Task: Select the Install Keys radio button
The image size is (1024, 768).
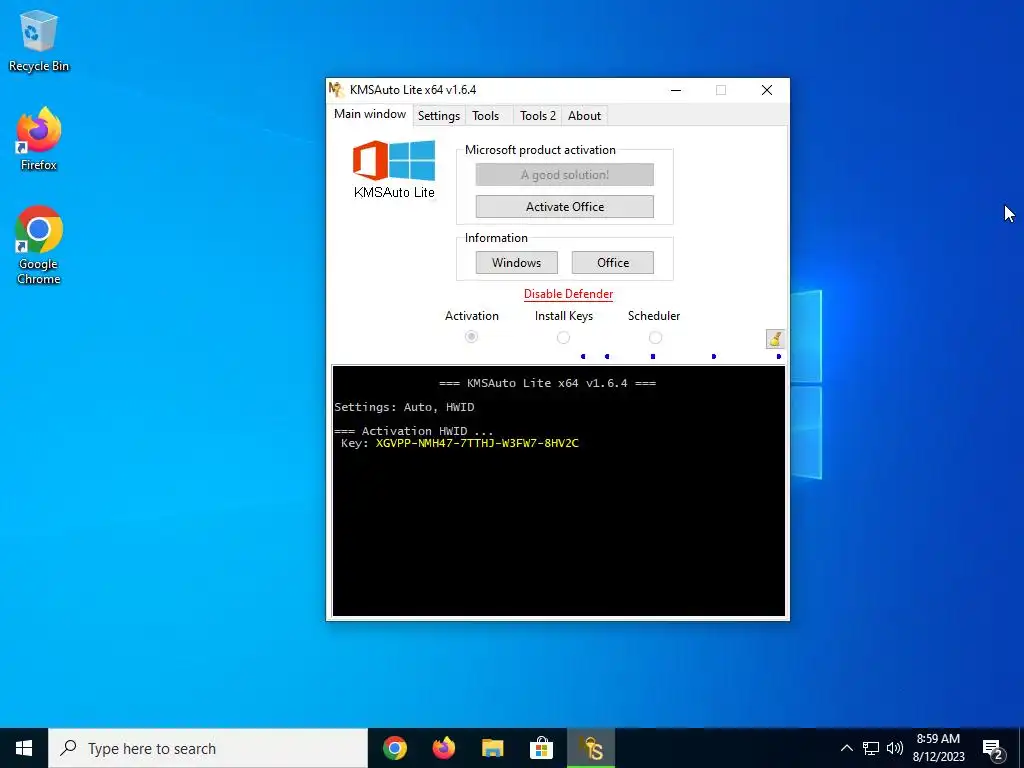Action: 563,338
